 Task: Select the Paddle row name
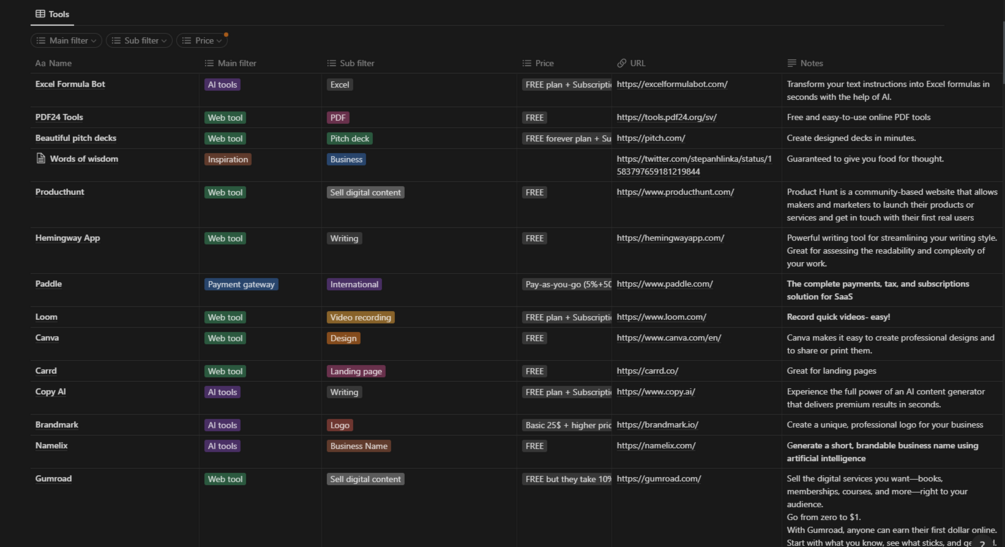(x=48, y=284)
